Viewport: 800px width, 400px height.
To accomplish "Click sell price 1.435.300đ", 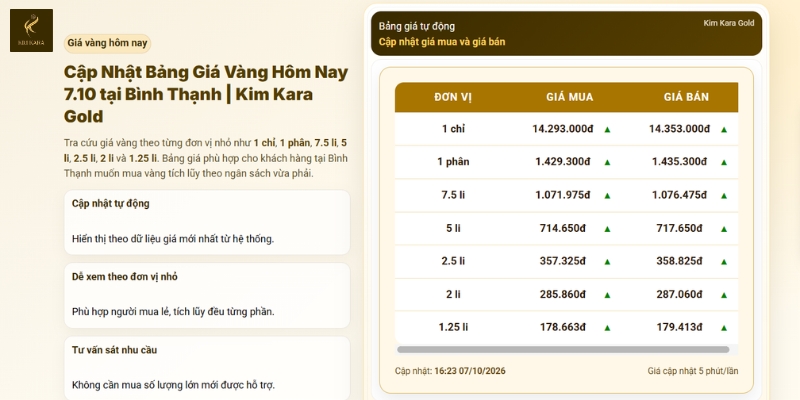I will [679, 162].
